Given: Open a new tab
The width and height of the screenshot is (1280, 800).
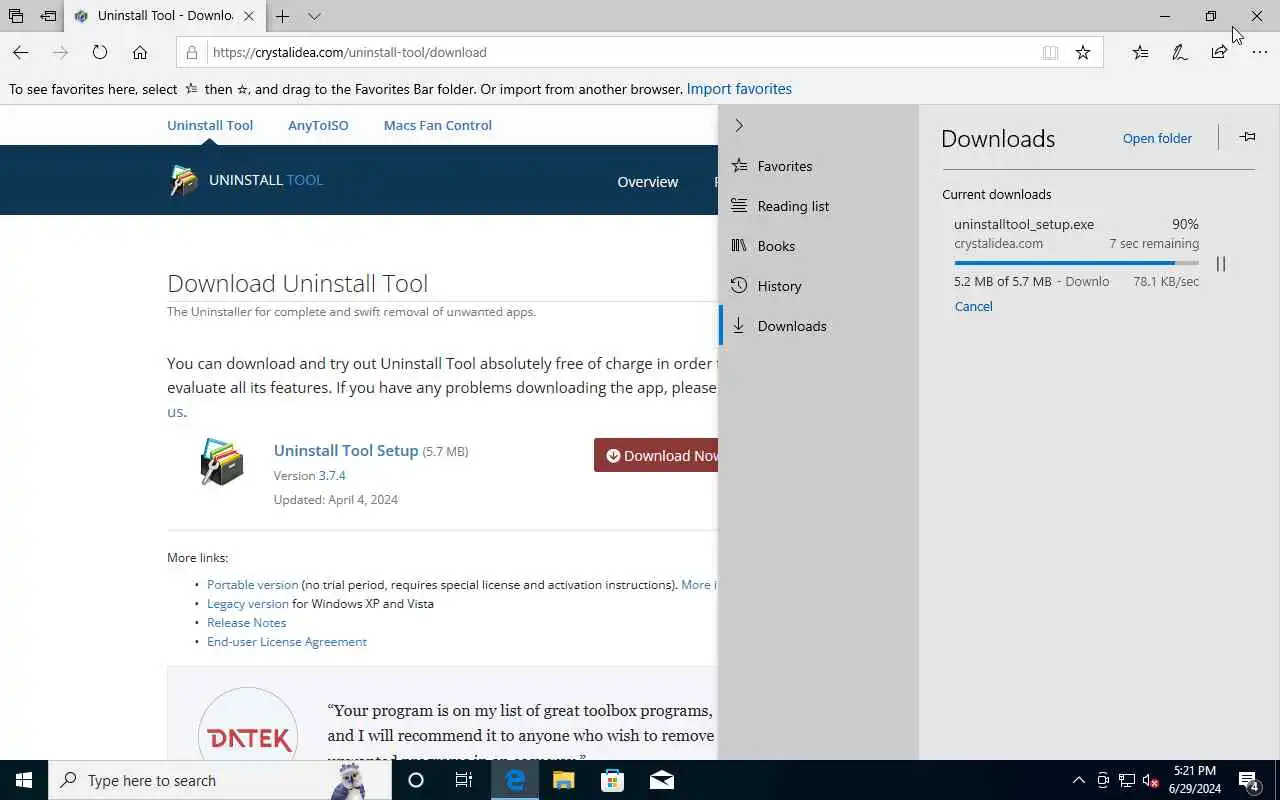Looking at the screenshot, I should 283,16.
